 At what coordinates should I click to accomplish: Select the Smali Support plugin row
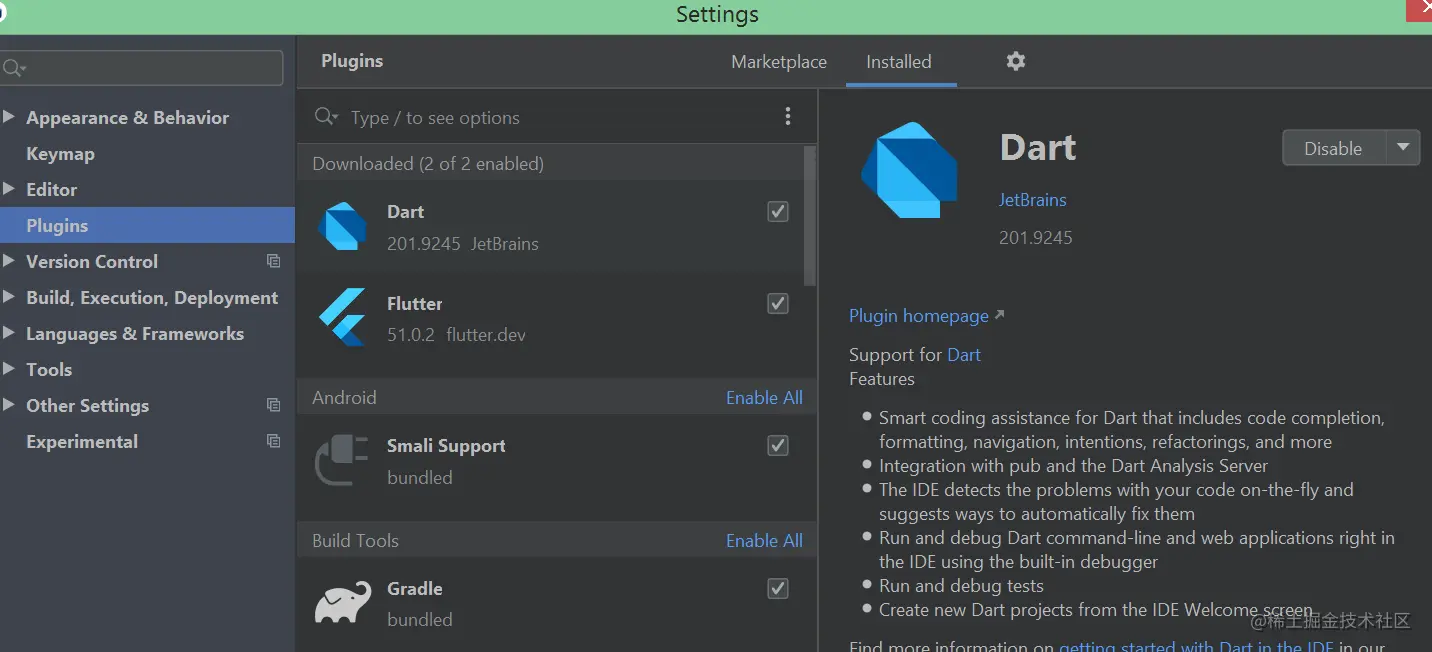556,462
